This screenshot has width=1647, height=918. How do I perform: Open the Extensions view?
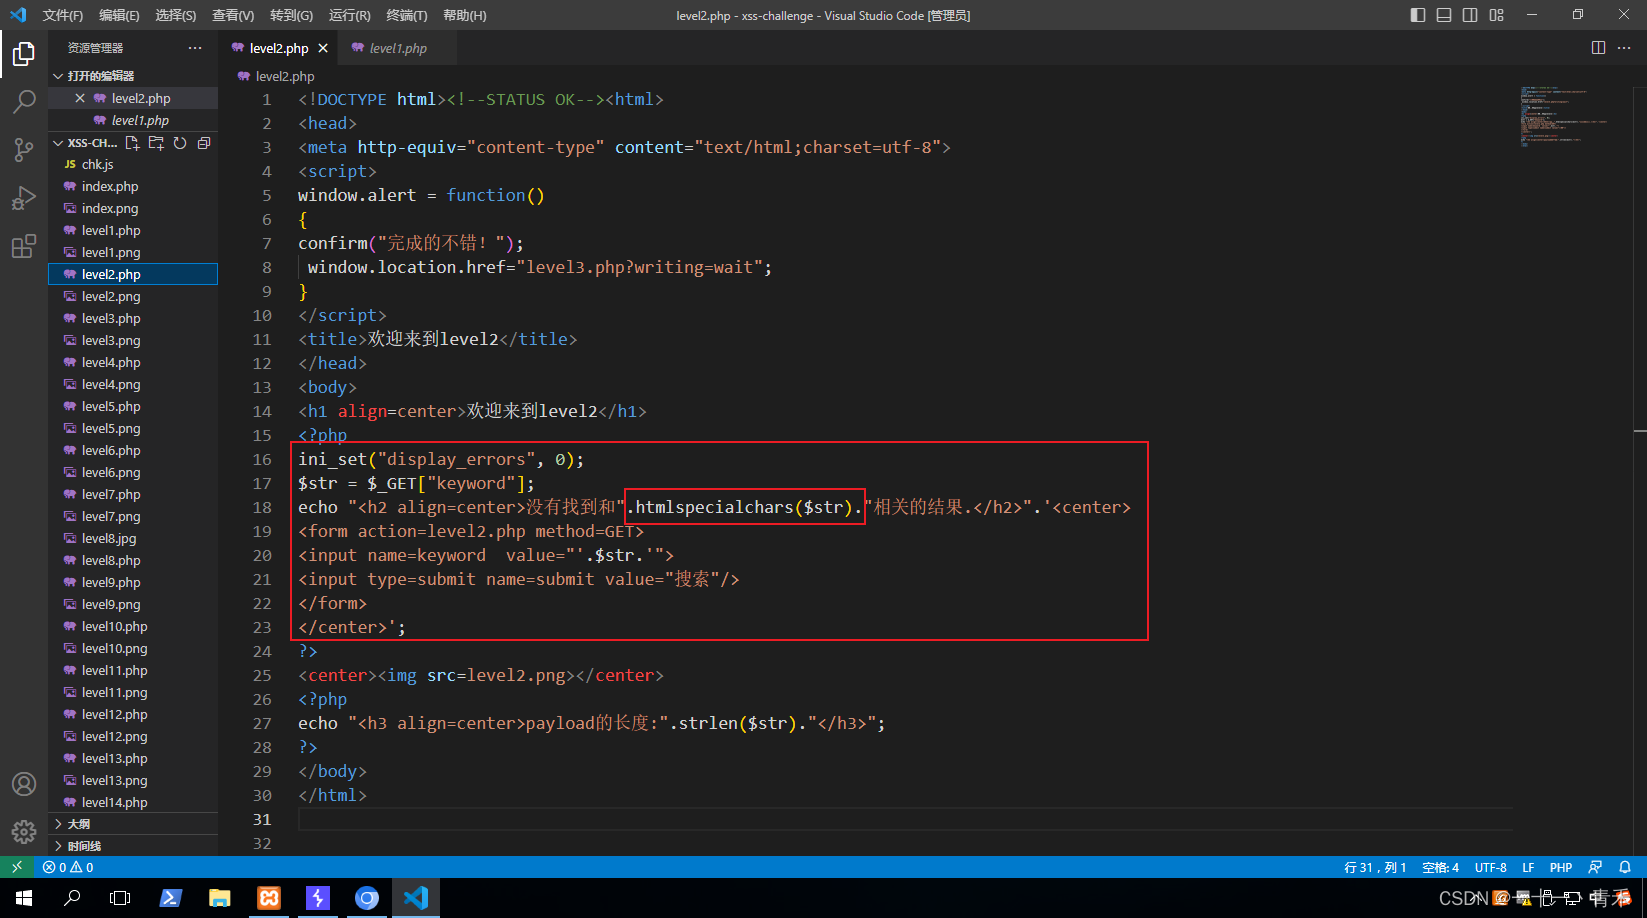24,246
